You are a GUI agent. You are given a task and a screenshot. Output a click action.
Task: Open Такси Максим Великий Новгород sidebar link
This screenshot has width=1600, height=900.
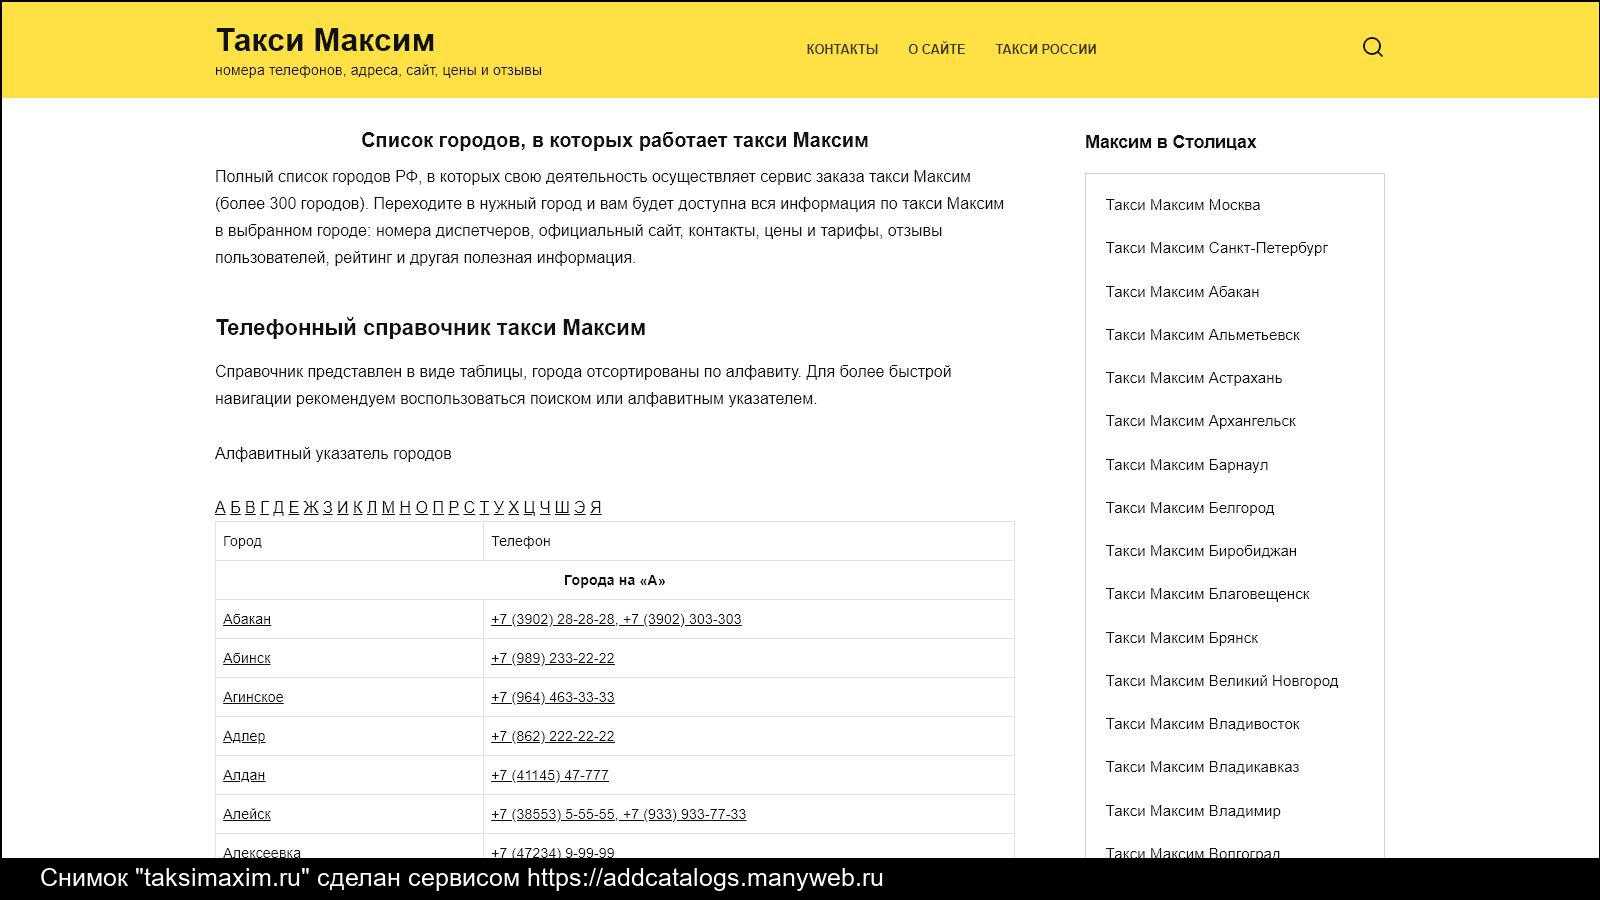[x=1222, y=681]
